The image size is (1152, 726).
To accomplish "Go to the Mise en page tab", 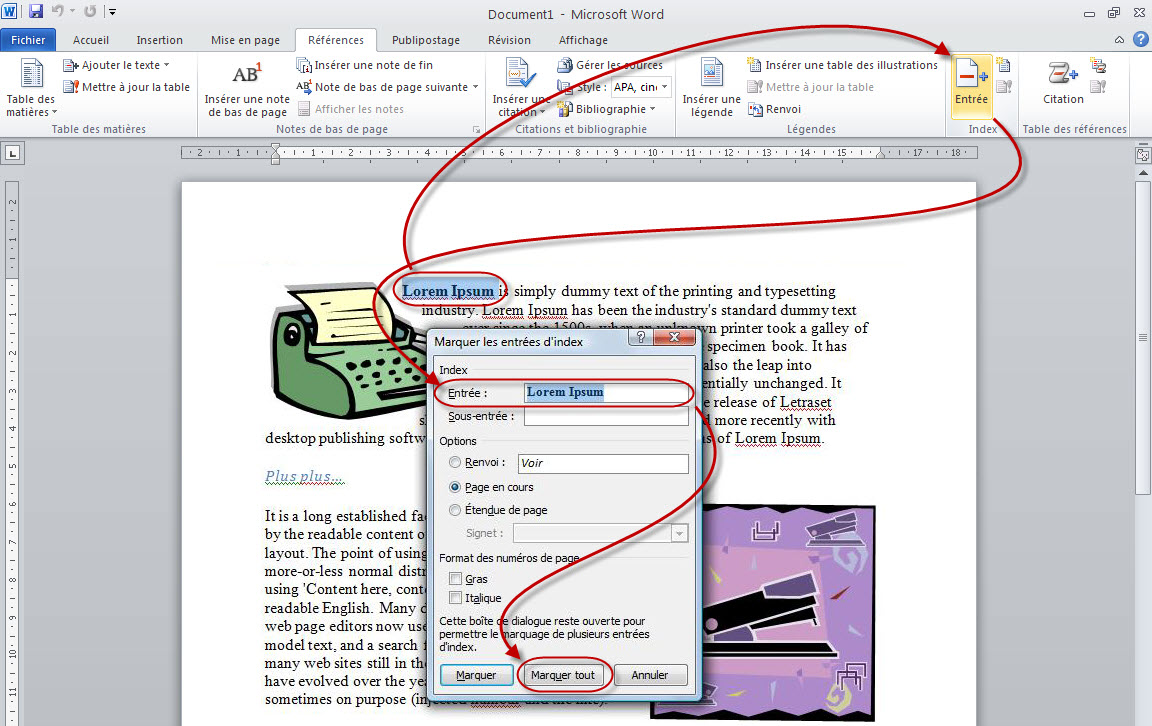I will coord(245,40).
